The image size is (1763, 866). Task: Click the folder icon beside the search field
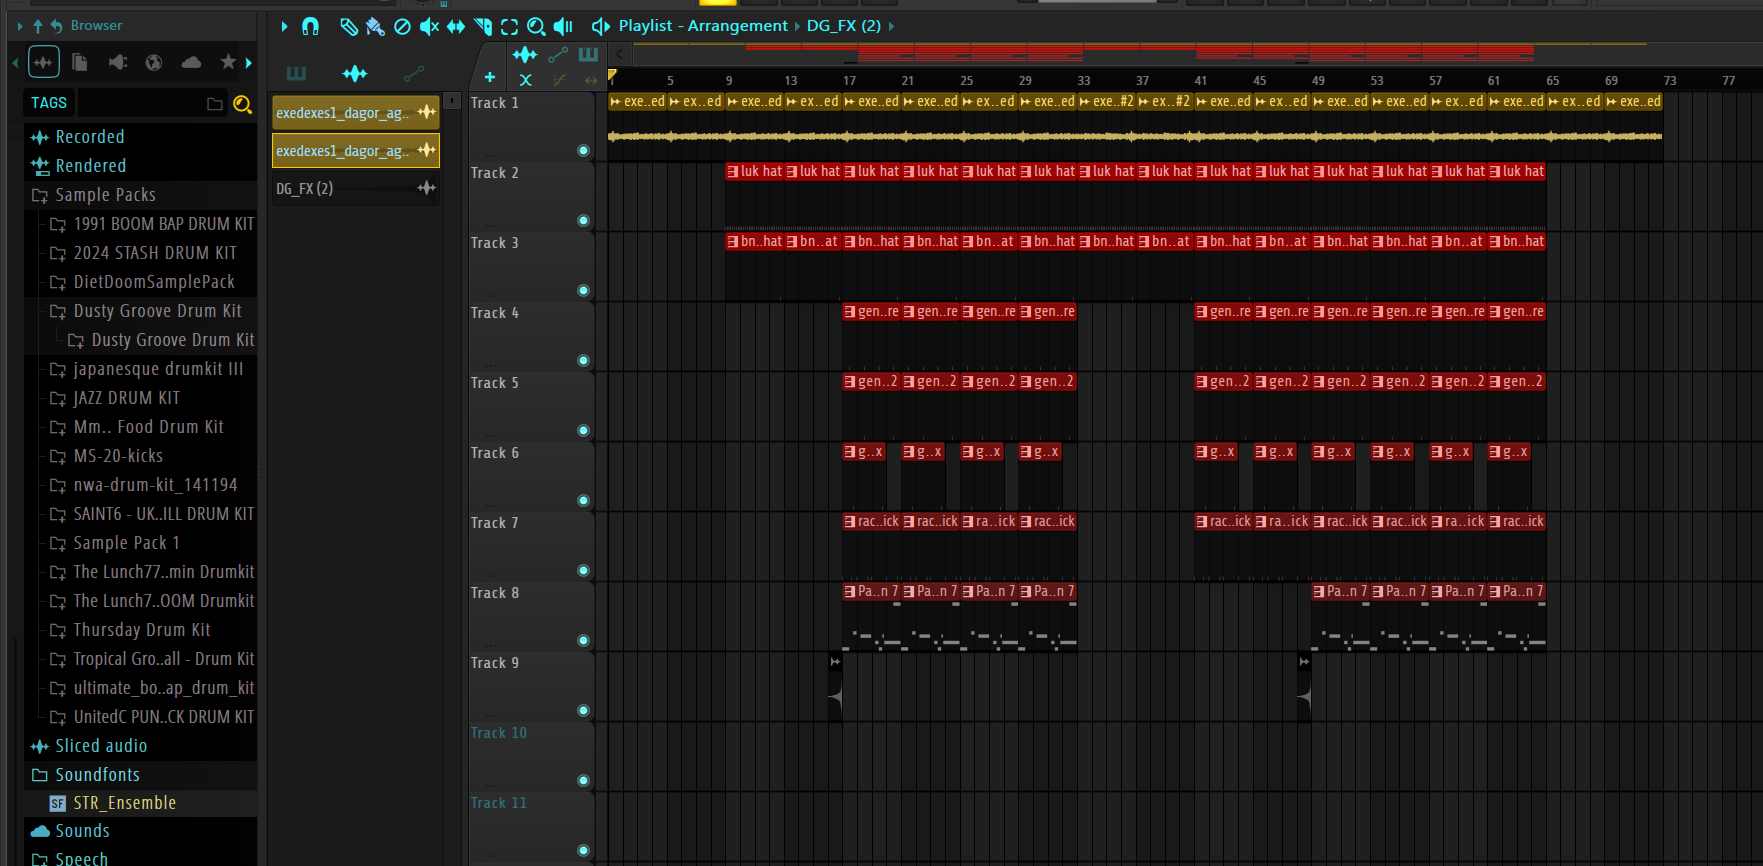(214, 103)
